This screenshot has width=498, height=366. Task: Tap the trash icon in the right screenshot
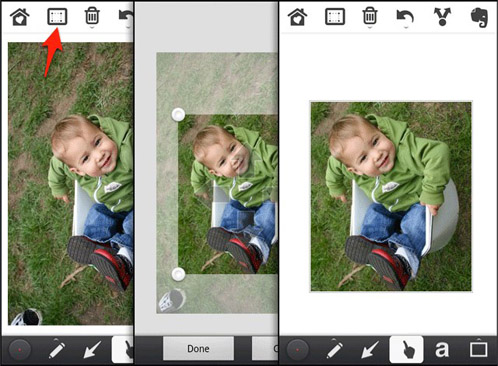point(370,17)
